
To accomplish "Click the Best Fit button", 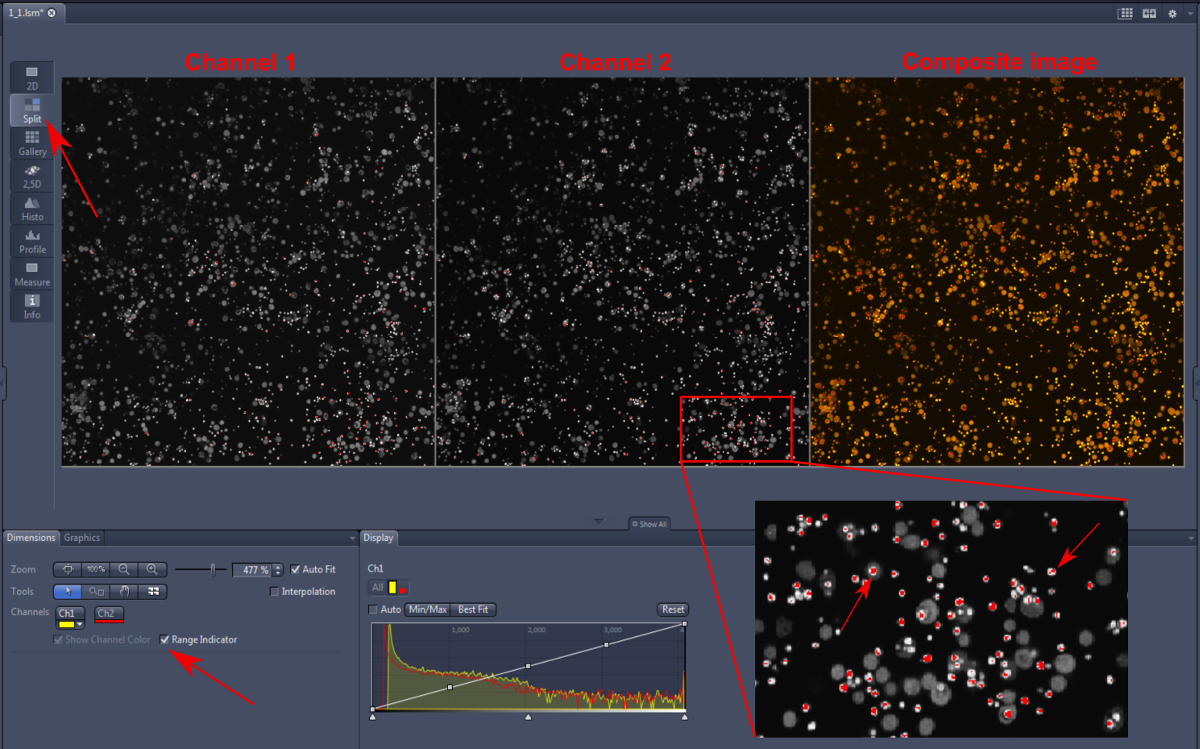I will point(474,609).
